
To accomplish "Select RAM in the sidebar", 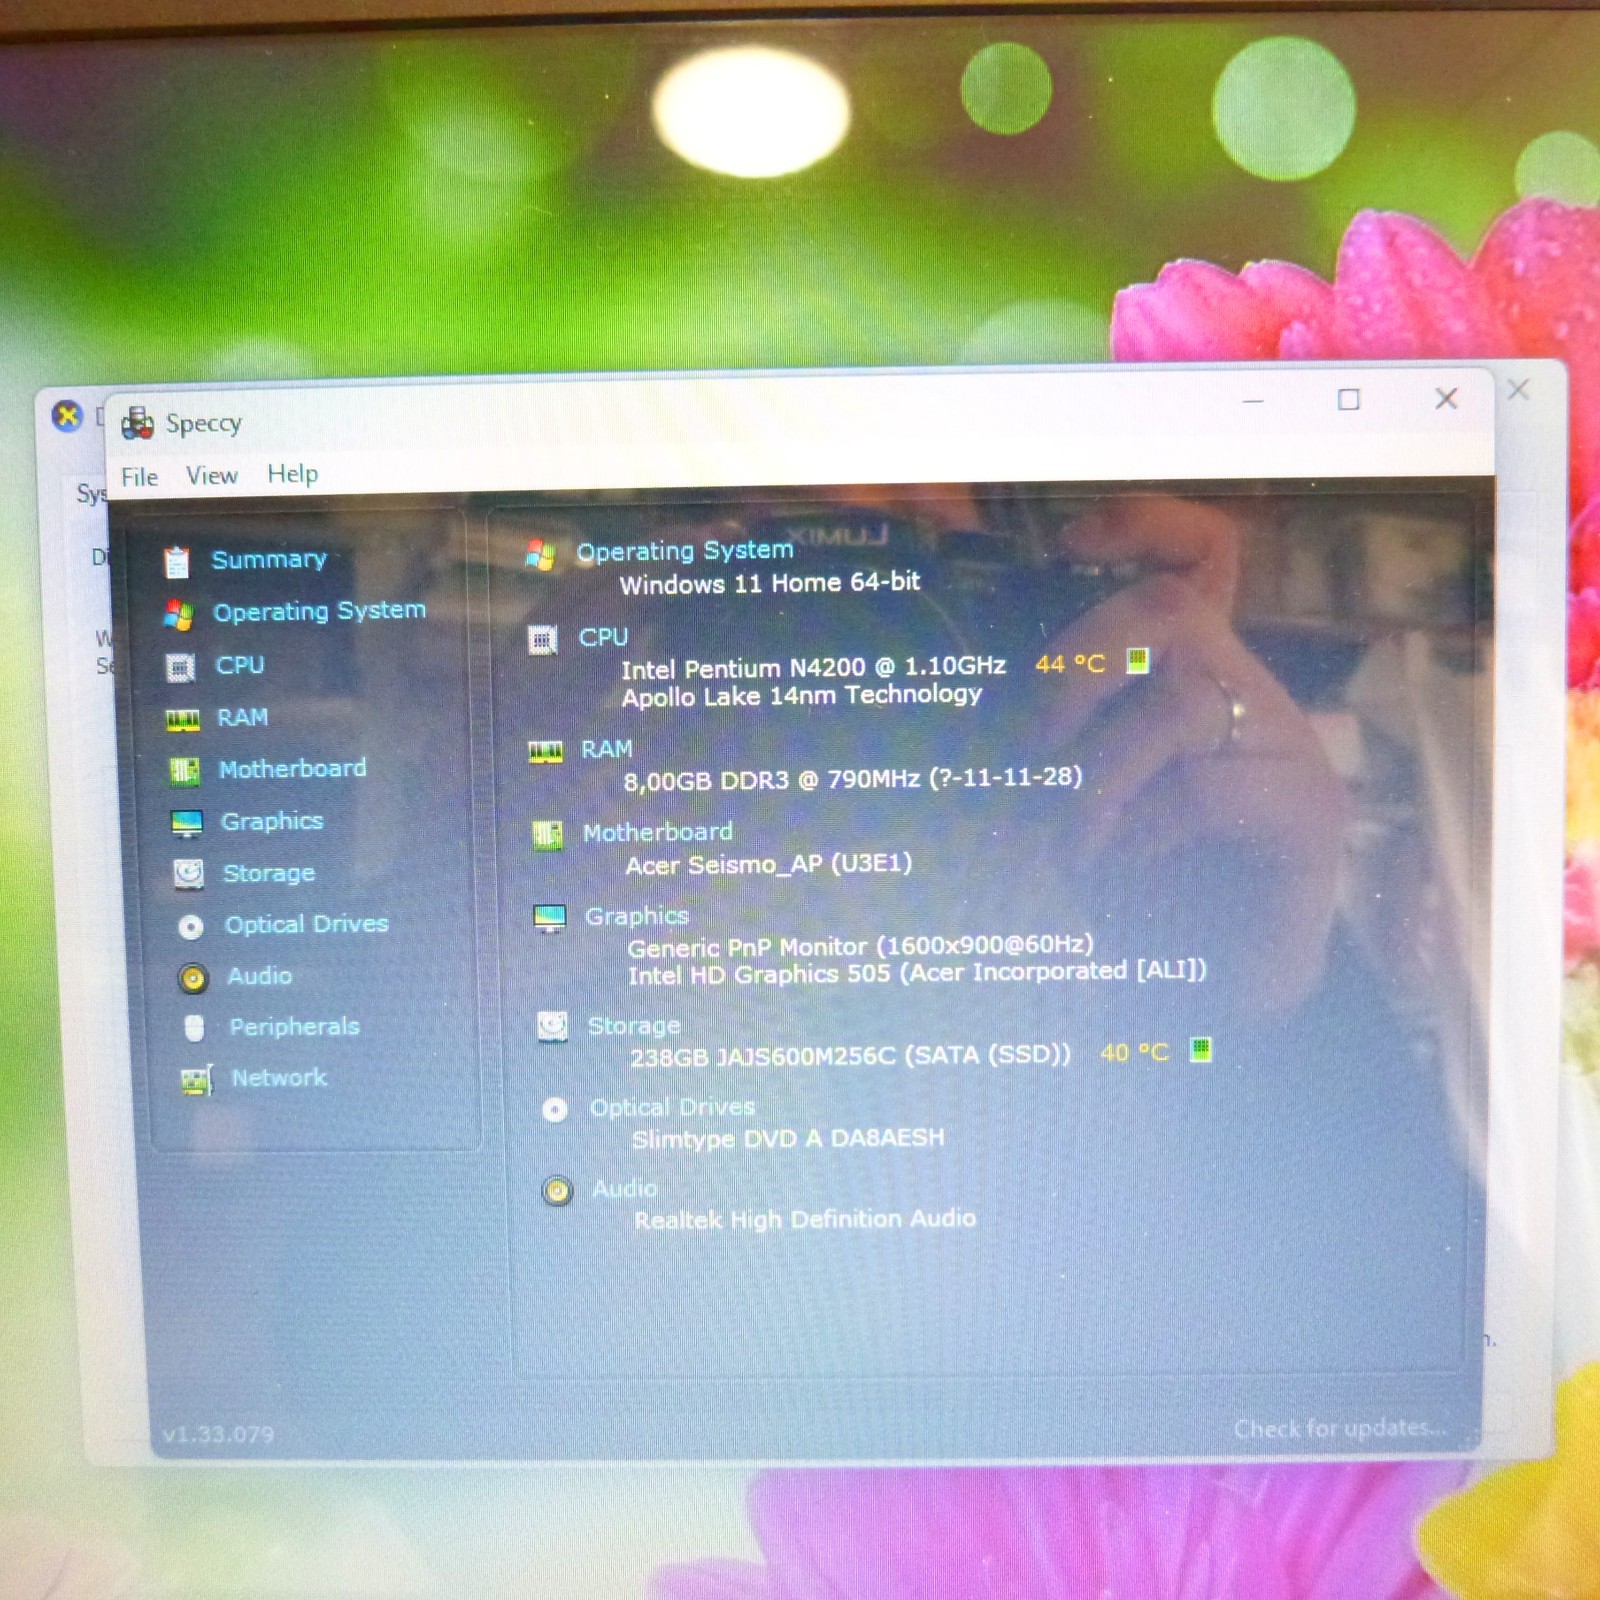I will 243,717.
